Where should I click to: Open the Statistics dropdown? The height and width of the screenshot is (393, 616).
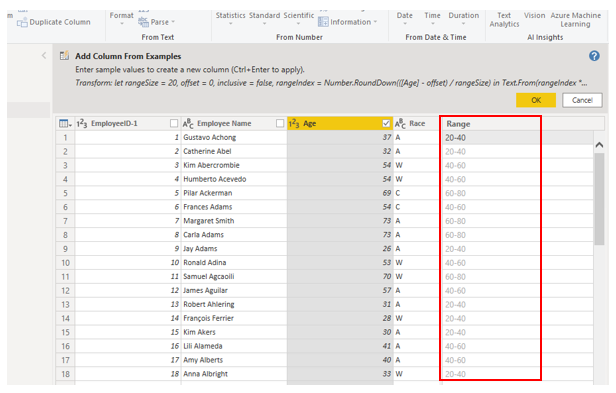(x=230, y=18)
